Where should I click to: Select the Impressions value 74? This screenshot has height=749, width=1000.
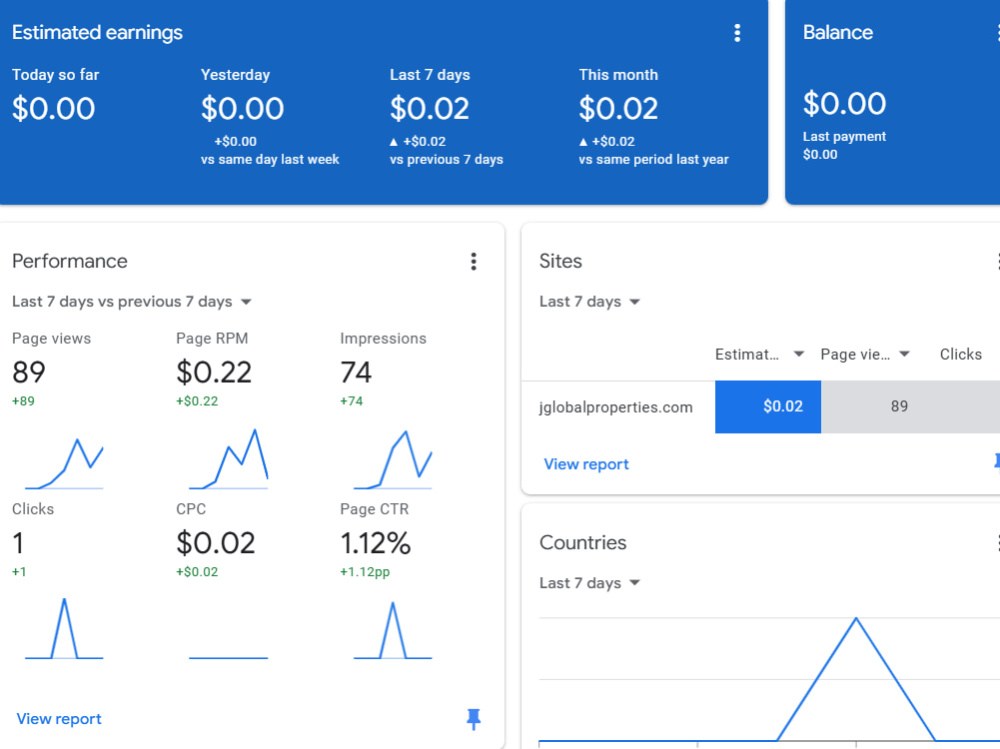[355, 373]
